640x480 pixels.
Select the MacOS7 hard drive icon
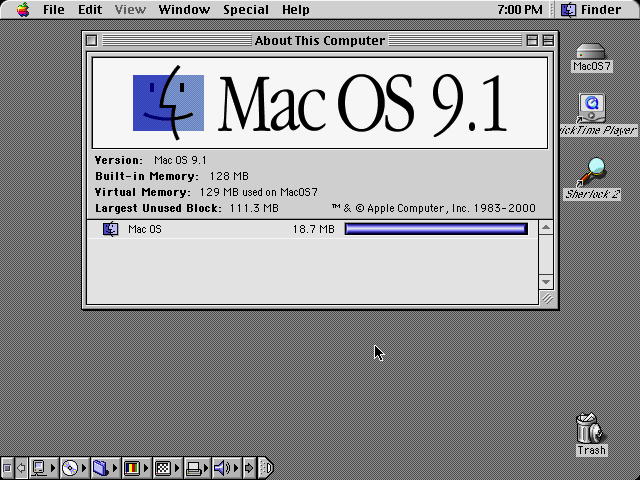click(x=591, y=53)
